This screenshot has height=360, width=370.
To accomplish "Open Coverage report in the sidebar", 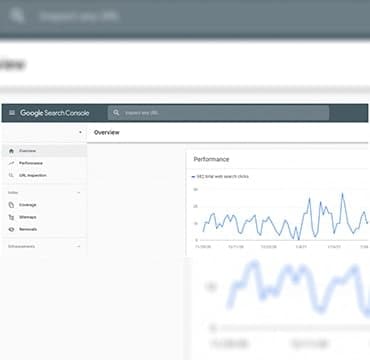I will coord(44,205).
